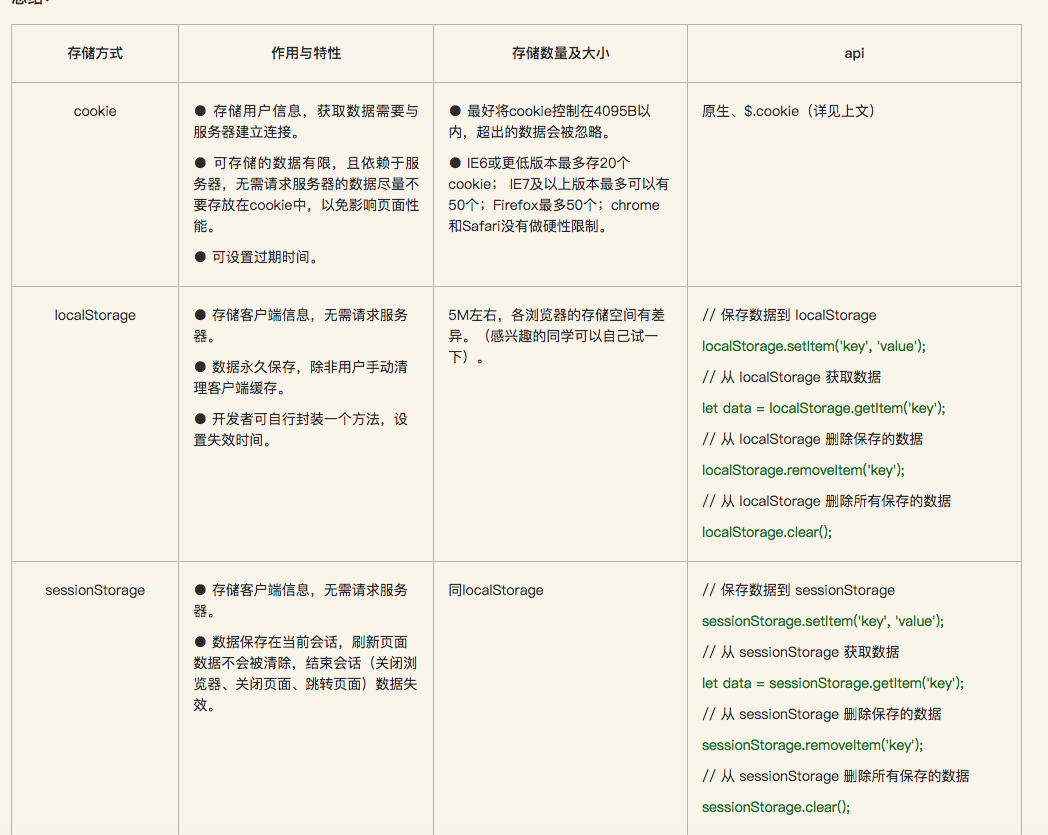The image size is (1048, 835).
Task: Select the localStorage row label
Action: click(x=95, y=315)
